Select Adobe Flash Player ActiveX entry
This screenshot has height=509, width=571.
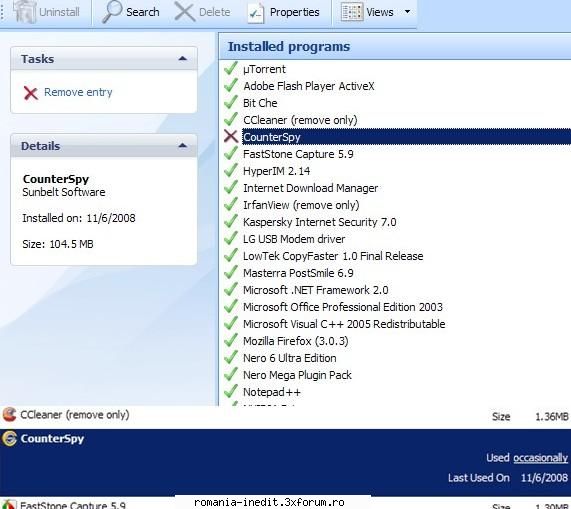click(308, 86)
